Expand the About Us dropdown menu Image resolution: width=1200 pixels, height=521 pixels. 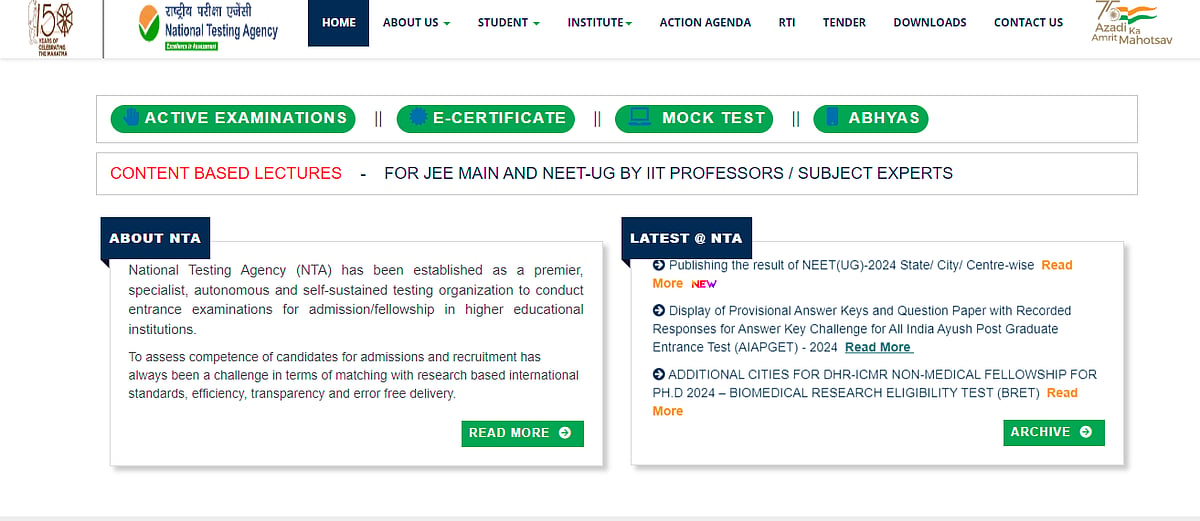click(417, 23)
